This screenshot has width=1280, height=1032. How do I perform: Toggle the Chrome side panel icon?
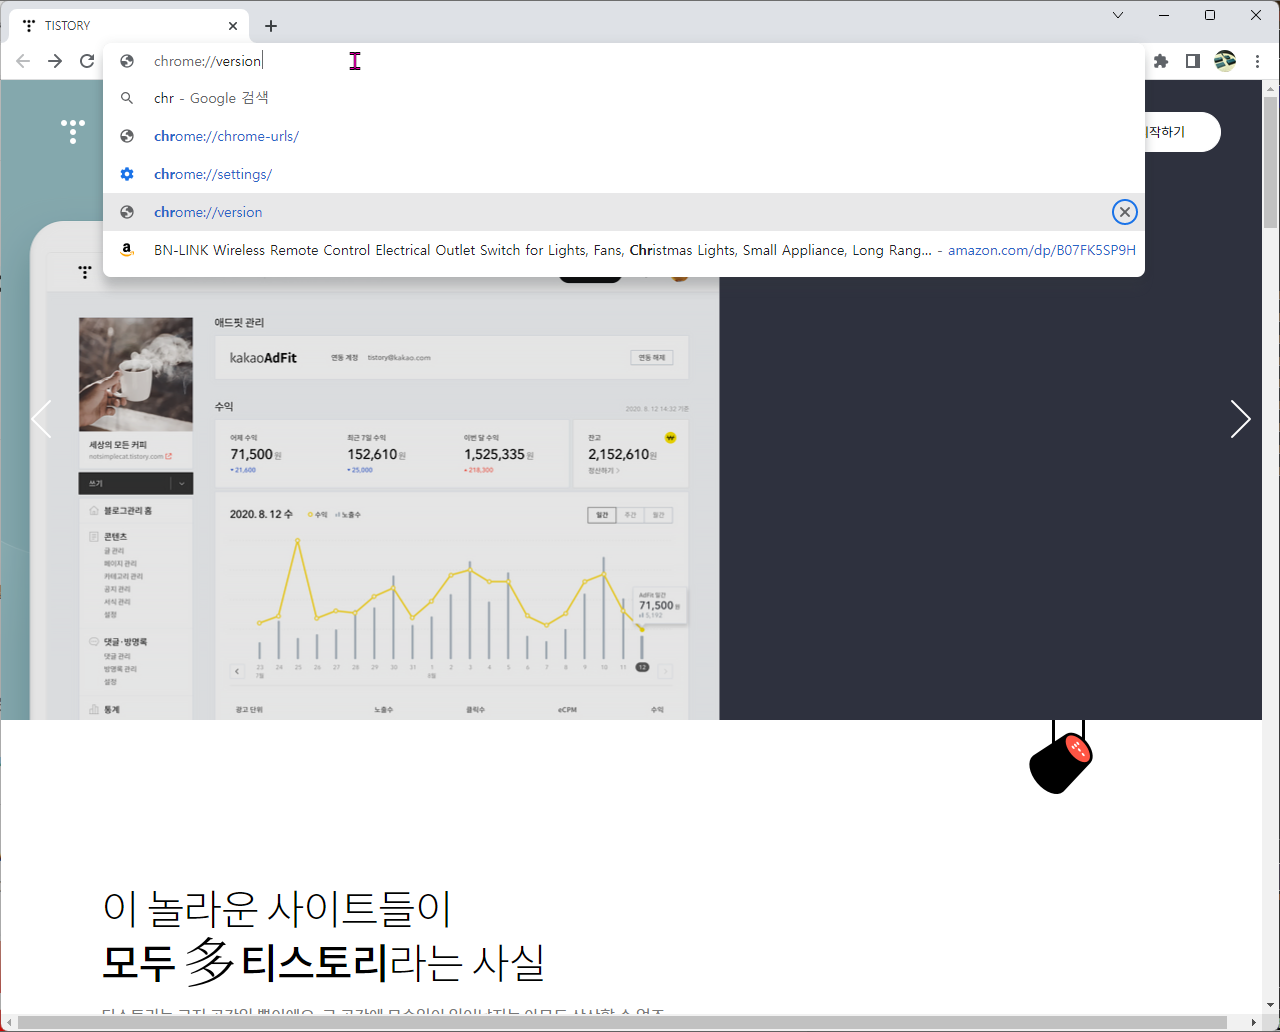pos(1192,61)
